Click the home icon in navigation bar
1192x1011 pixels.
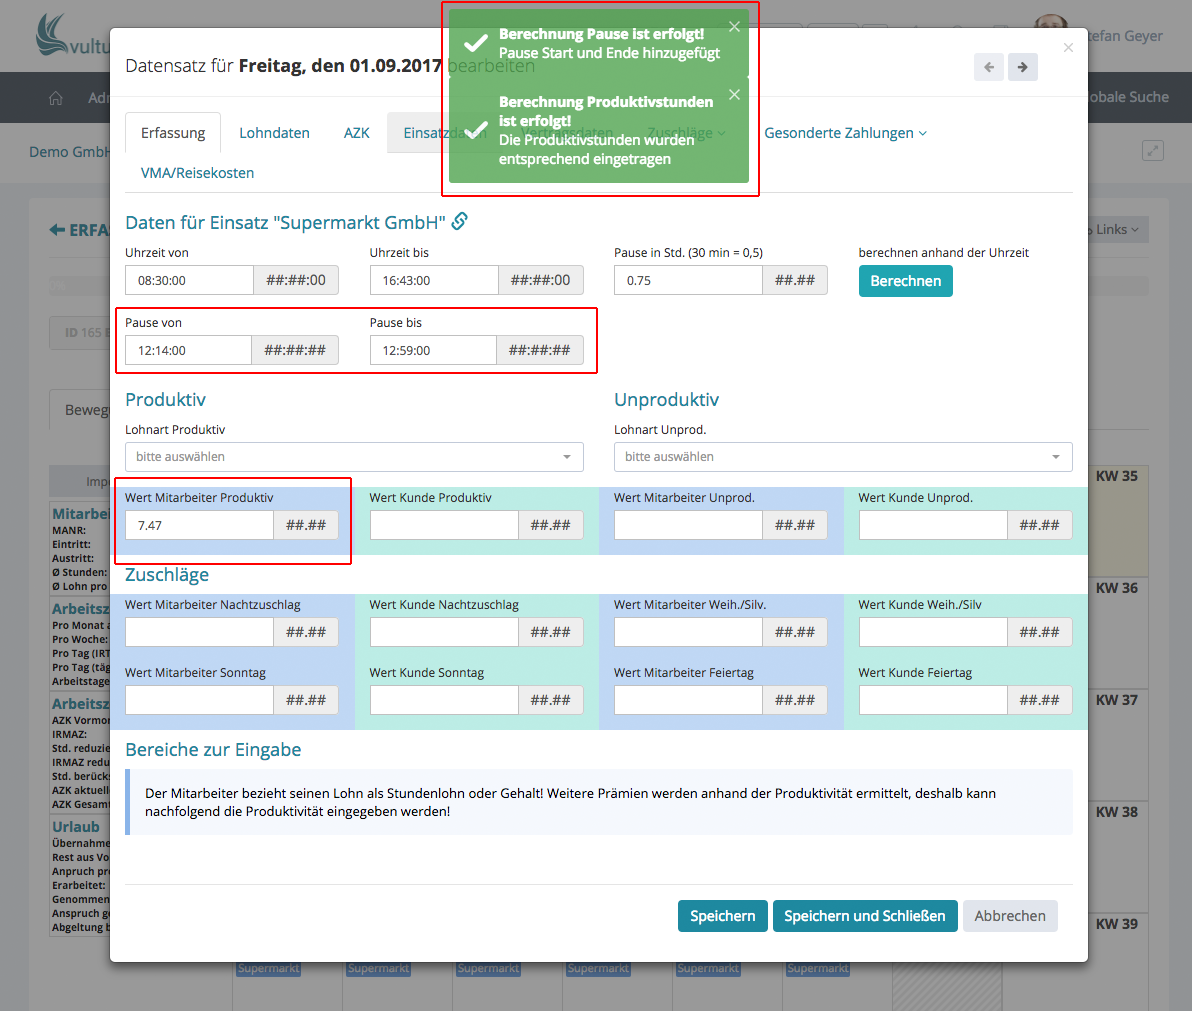(56, 98)
